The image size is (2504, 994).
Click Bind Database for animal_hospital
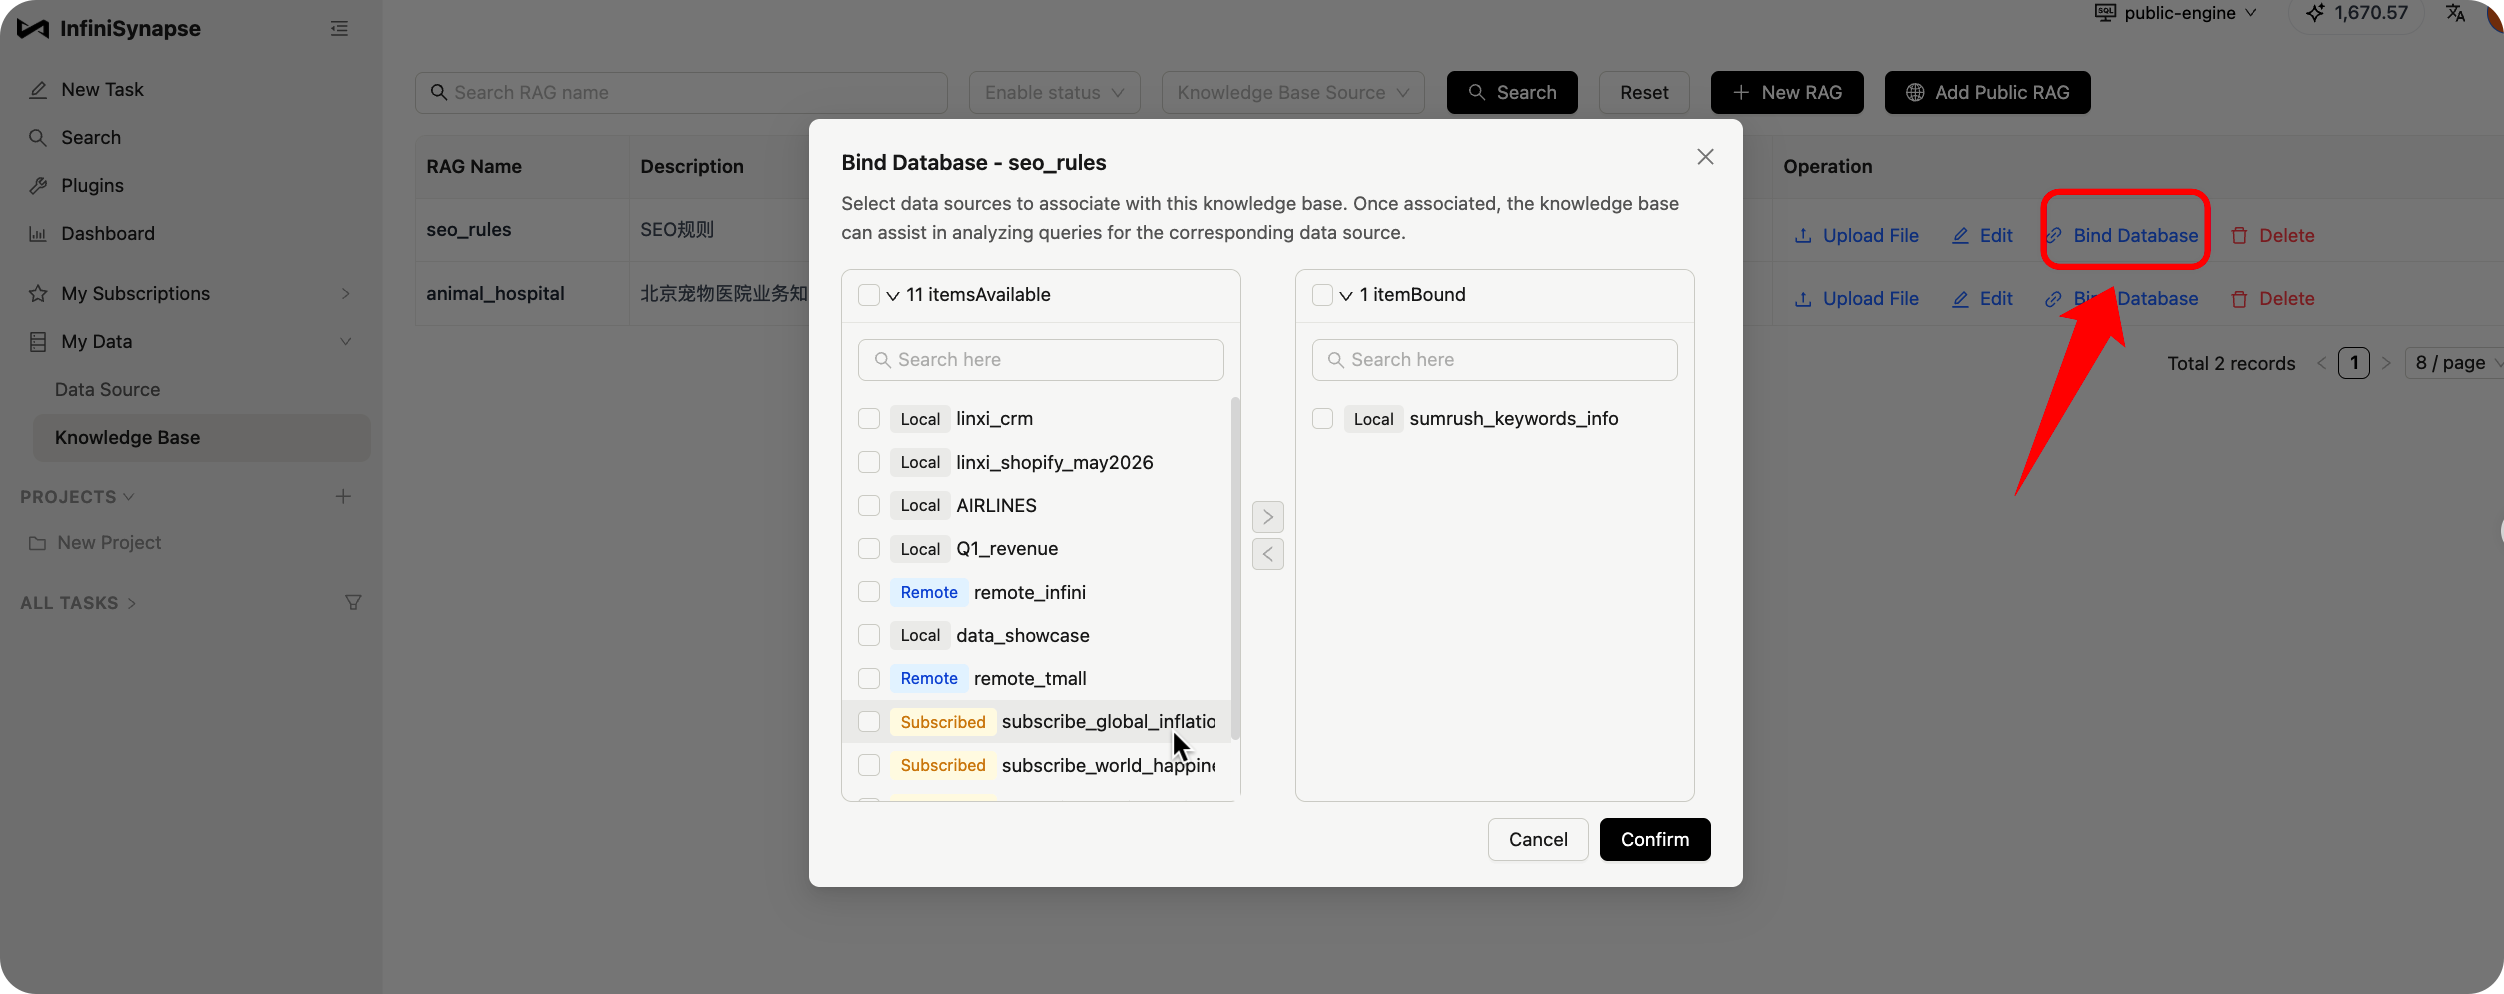pos(2121,298)
